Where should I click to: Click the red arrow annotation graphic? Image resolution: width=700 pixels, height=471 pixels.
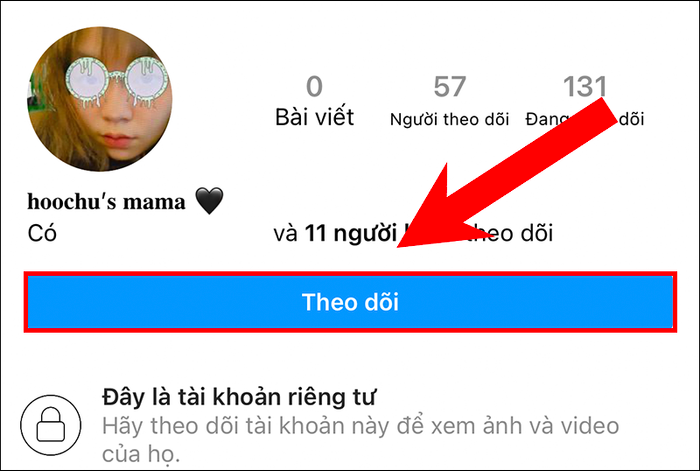tap(506, 173)
